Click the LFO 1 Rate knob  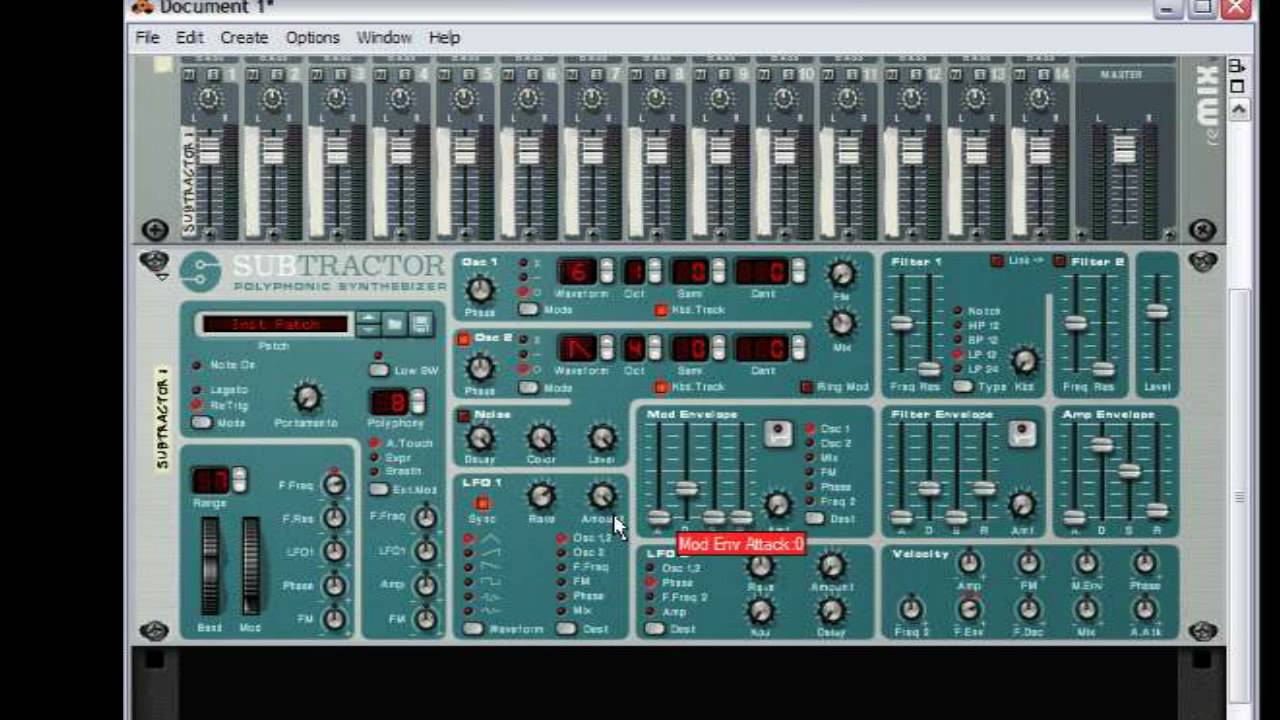tap(541, 496)
